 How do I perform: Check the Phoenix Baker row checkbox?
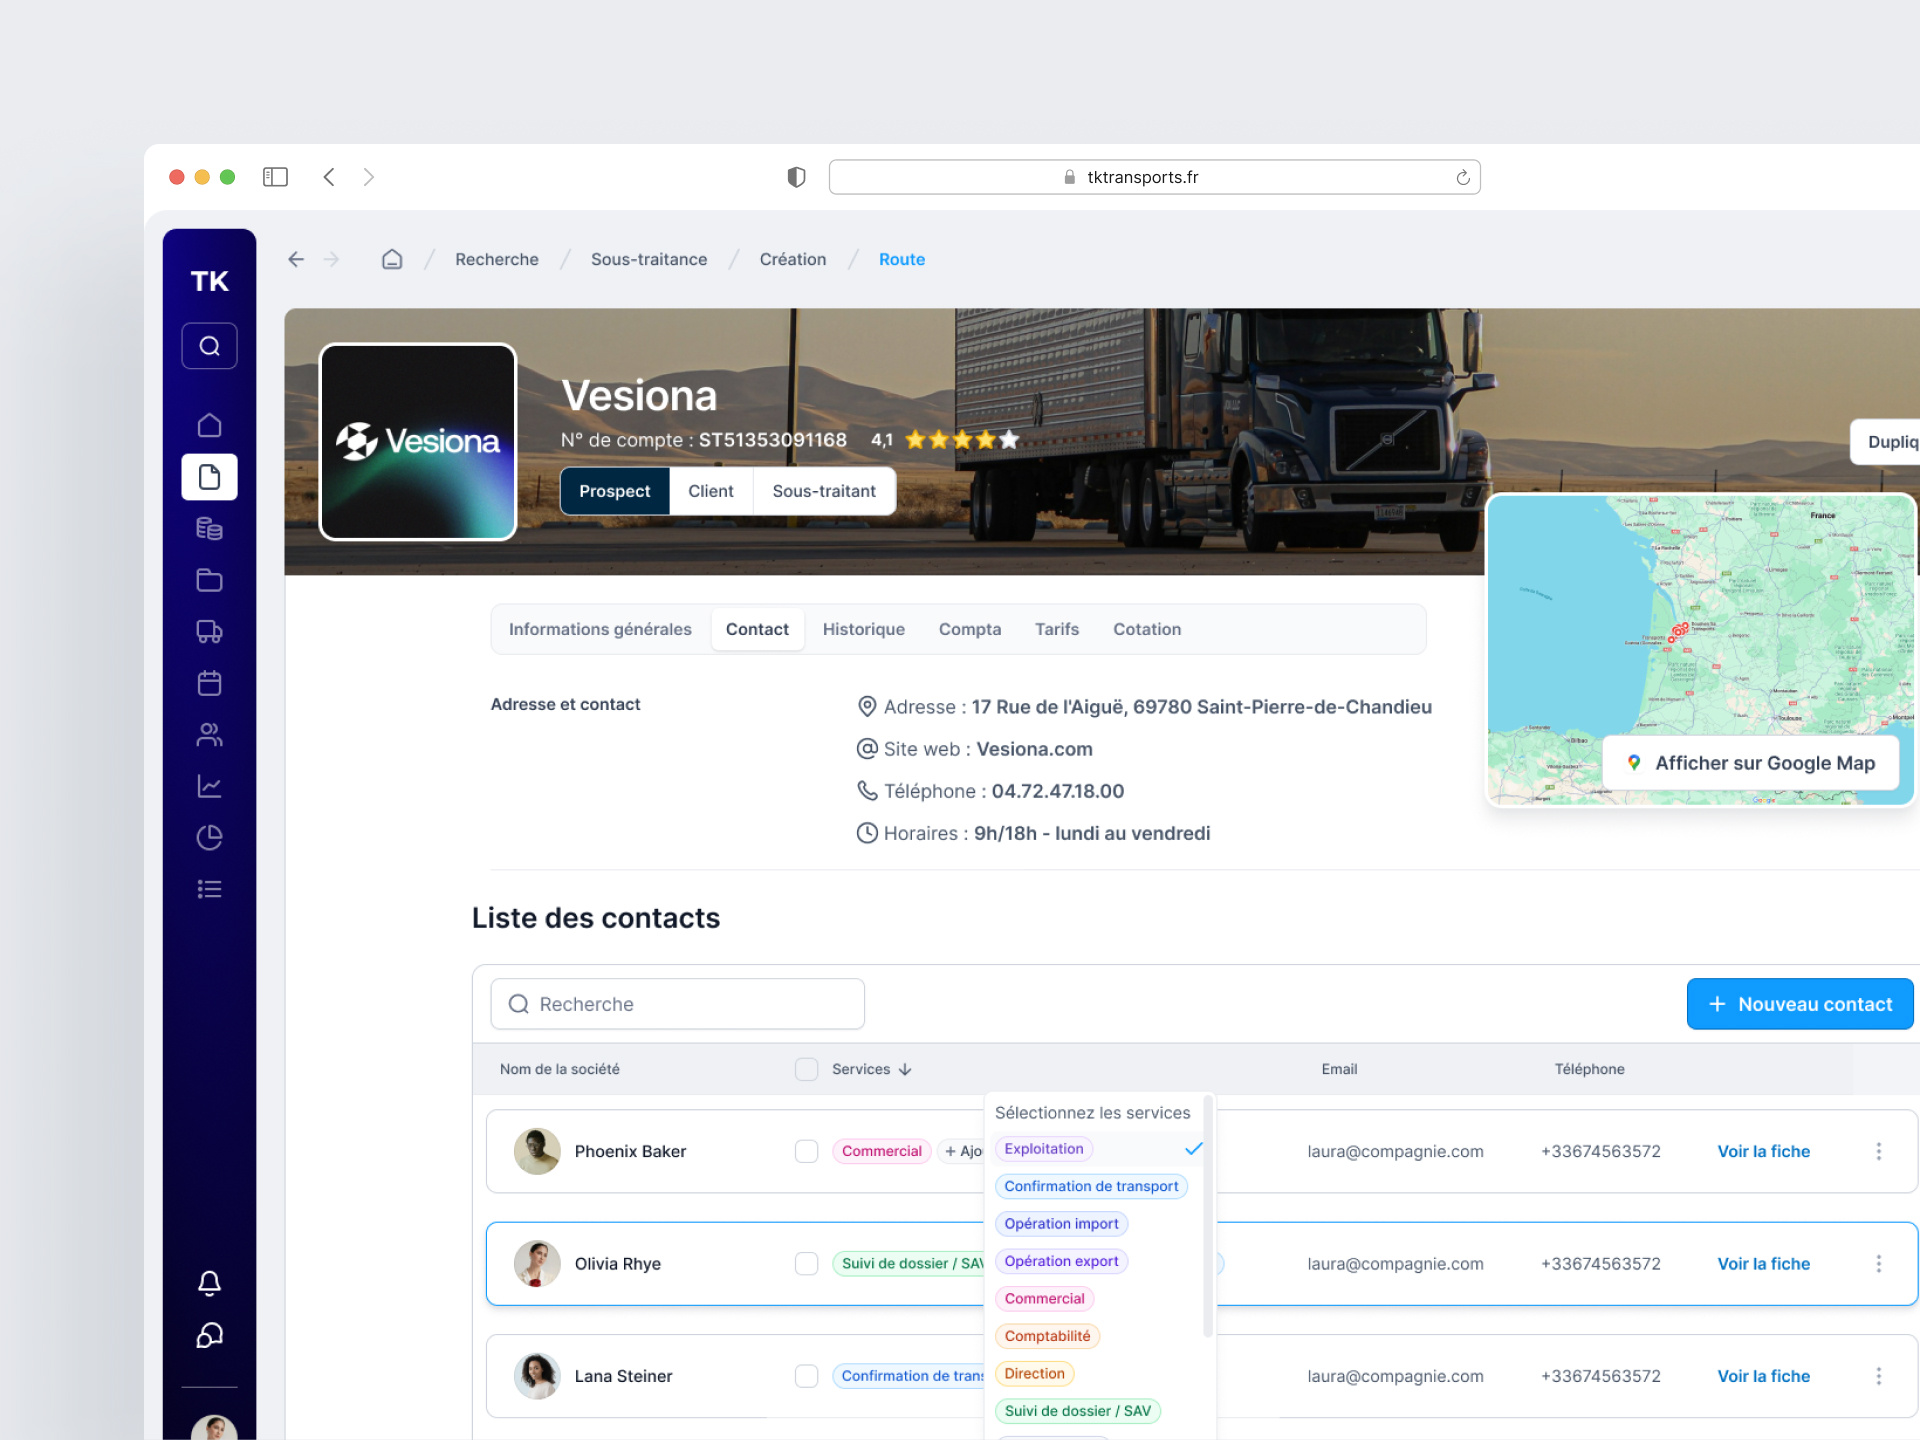(x=806, y=1151)
